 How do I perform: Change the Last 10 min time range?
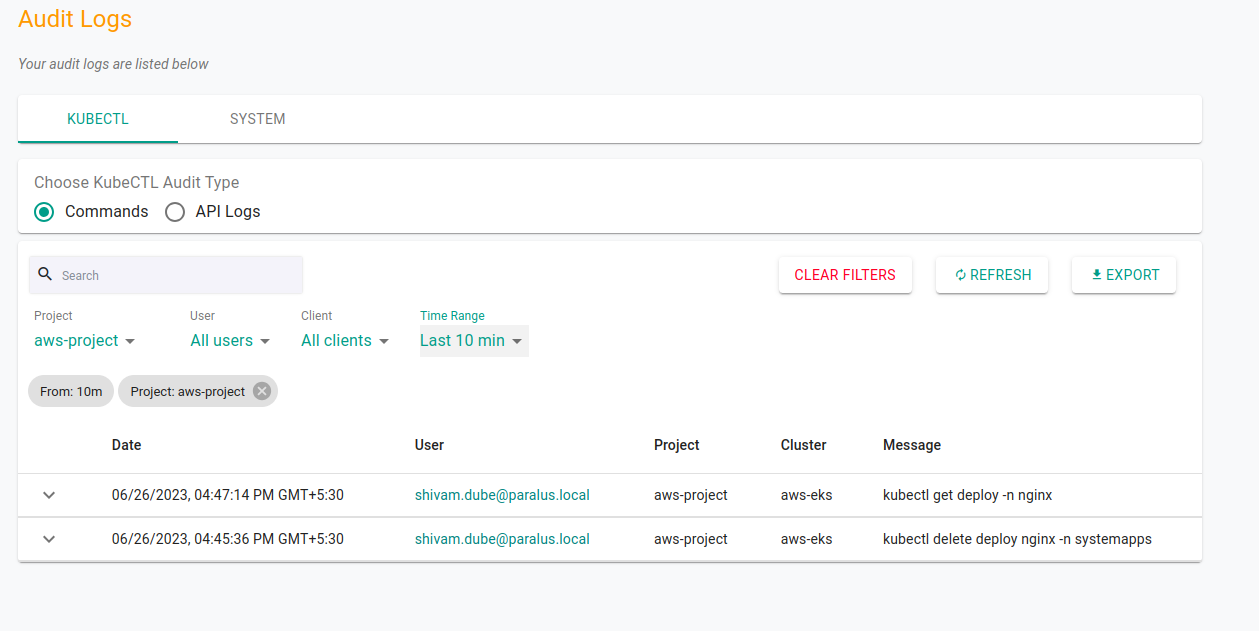471,340
